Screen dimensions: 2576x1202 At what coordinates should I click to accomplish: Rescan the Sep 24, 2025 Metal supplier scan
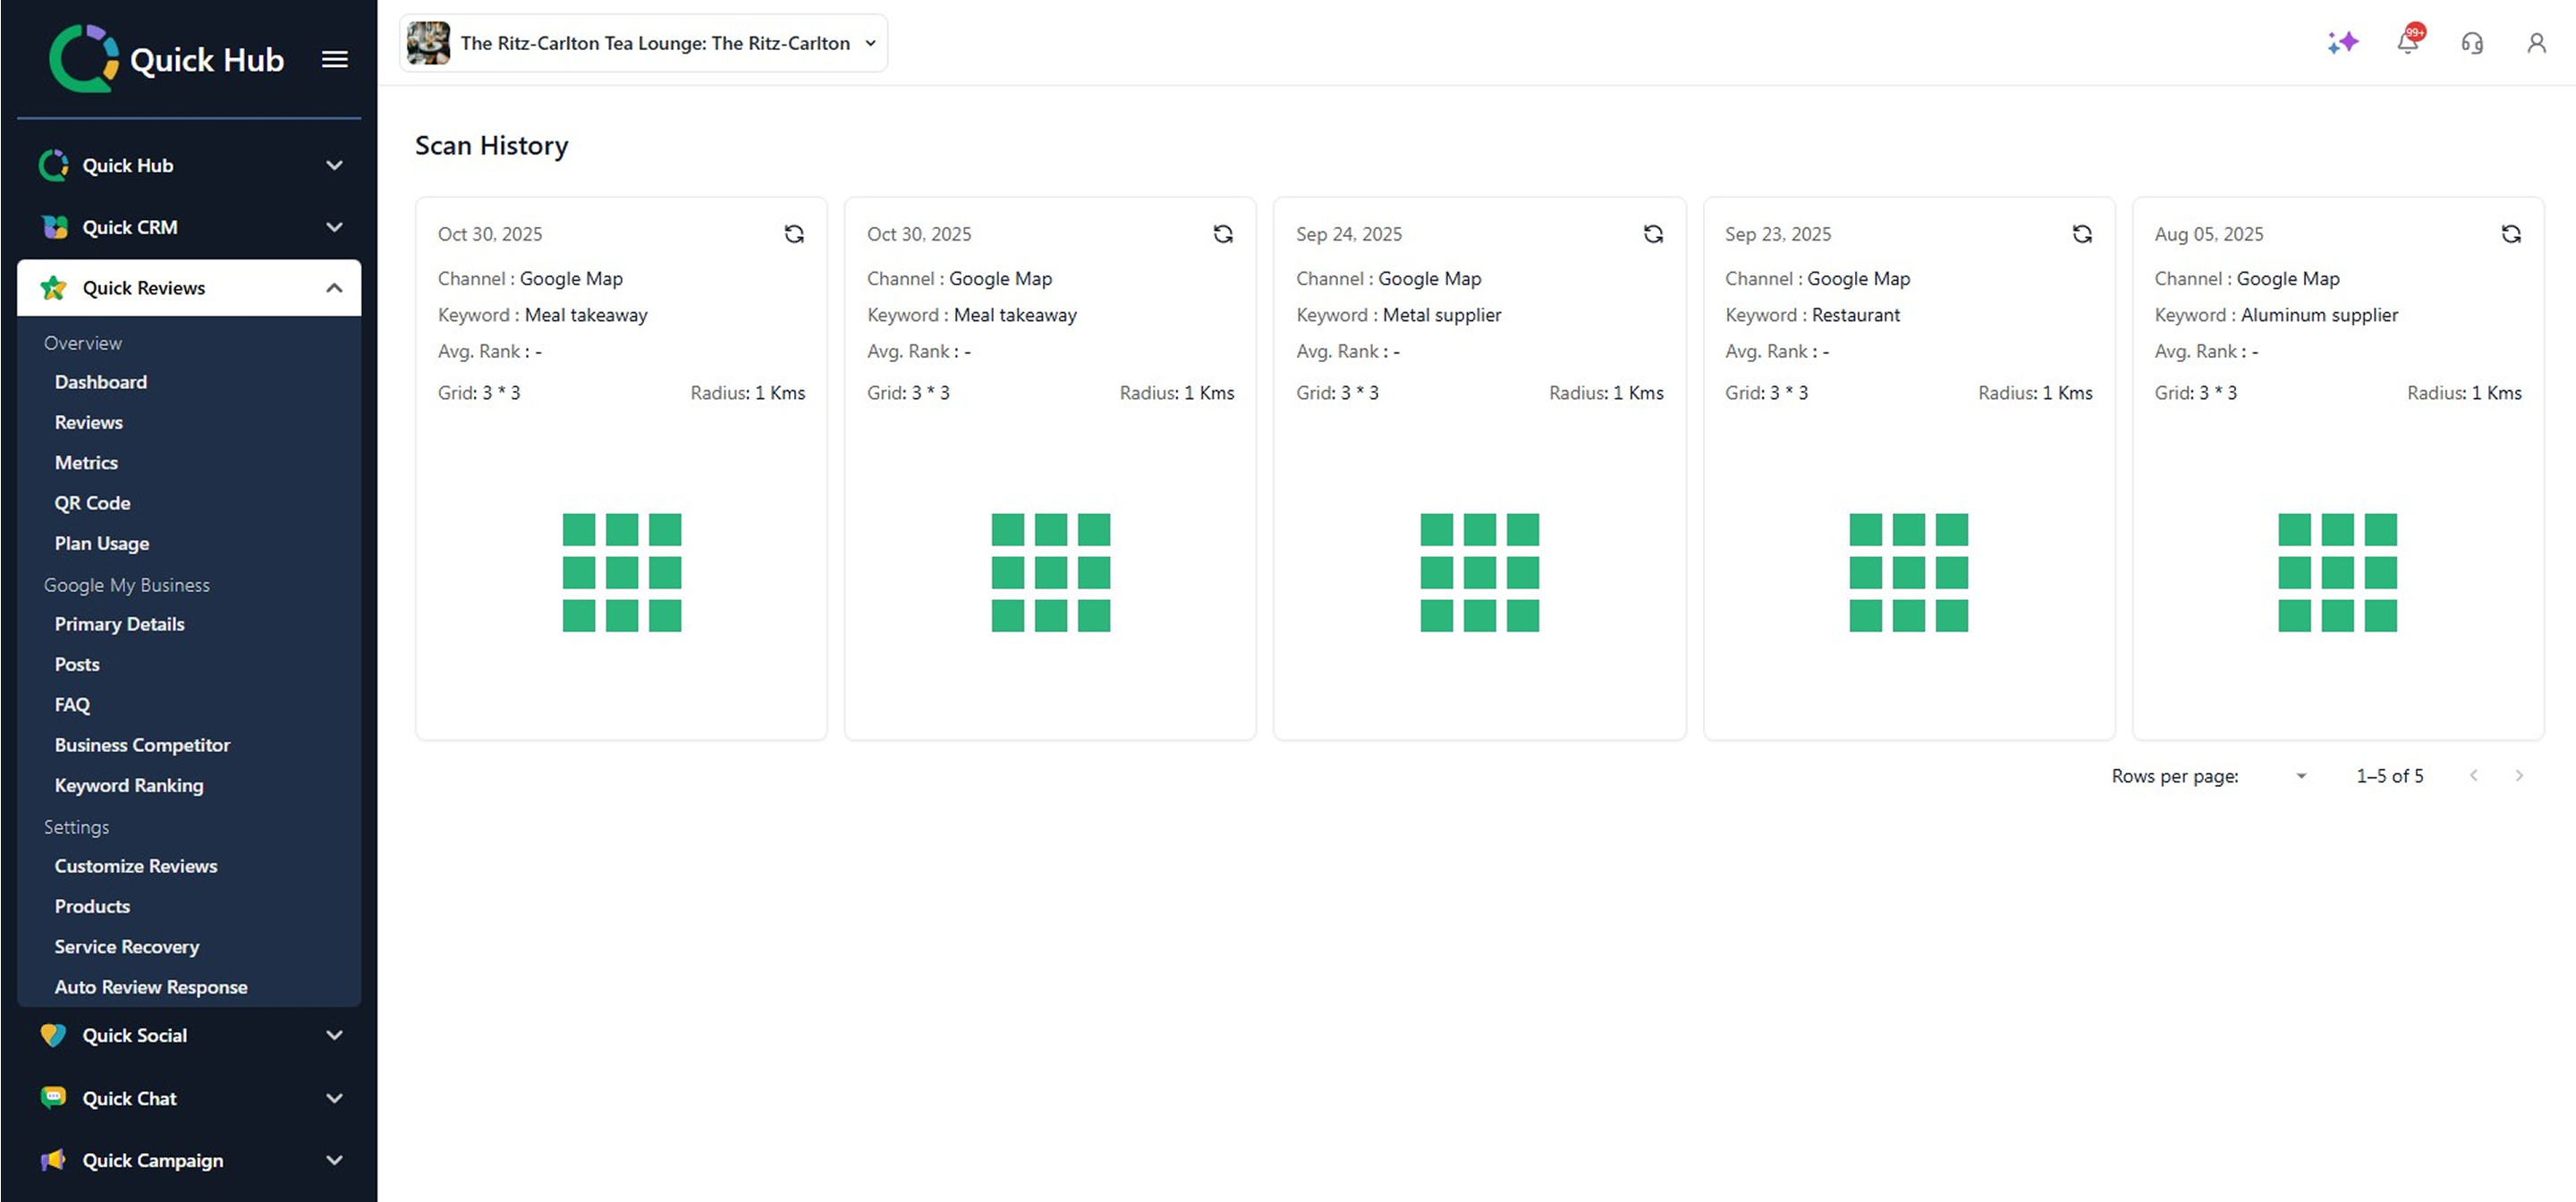tap(1653, 234)
